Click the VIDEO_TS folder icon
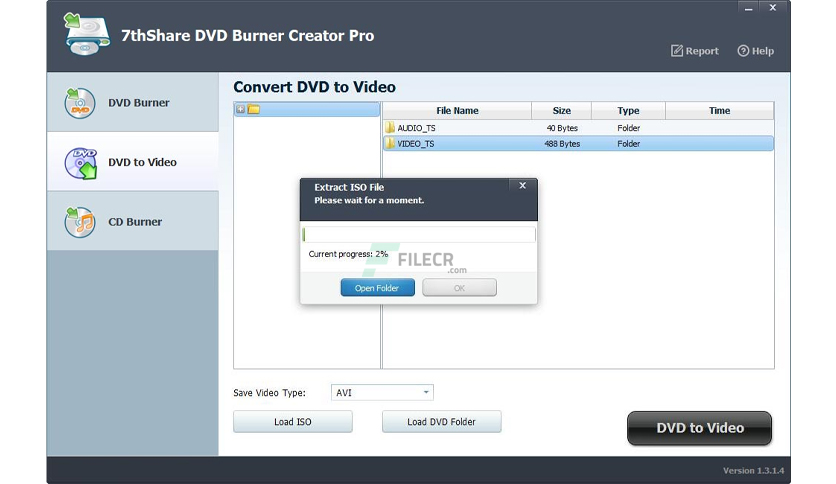This screenshot has height=484, width=836. pyautogui.click(x=390, y=143)
